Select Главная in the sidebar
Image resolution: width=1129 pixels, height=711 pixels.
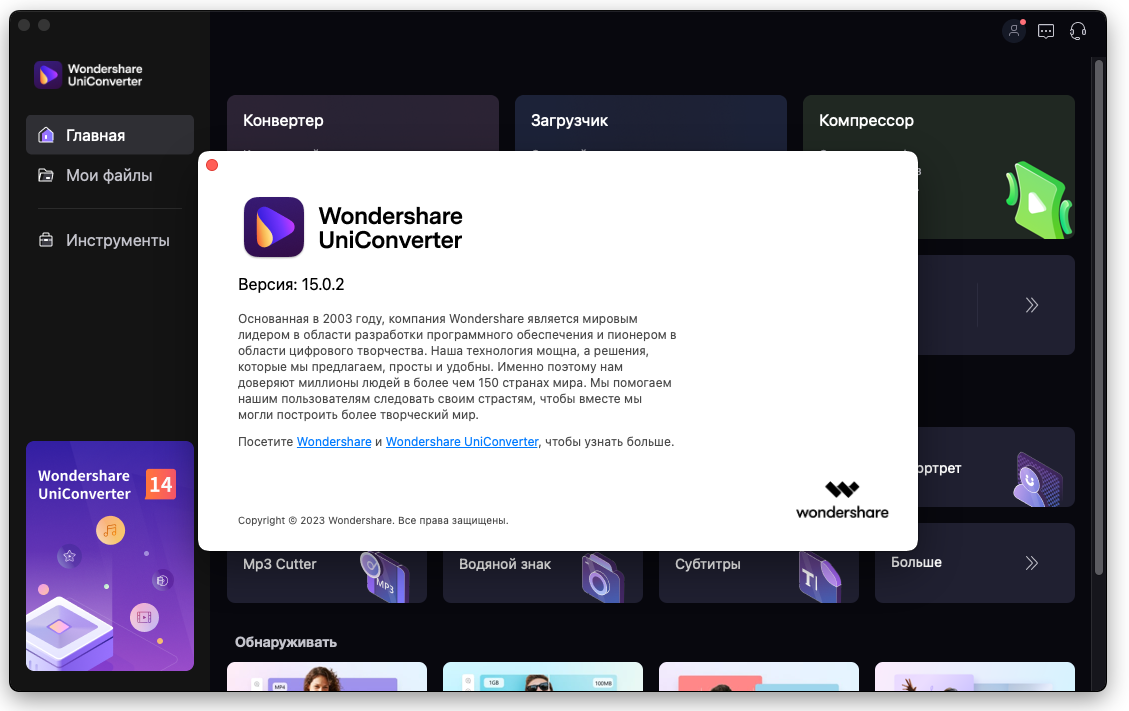110,135
